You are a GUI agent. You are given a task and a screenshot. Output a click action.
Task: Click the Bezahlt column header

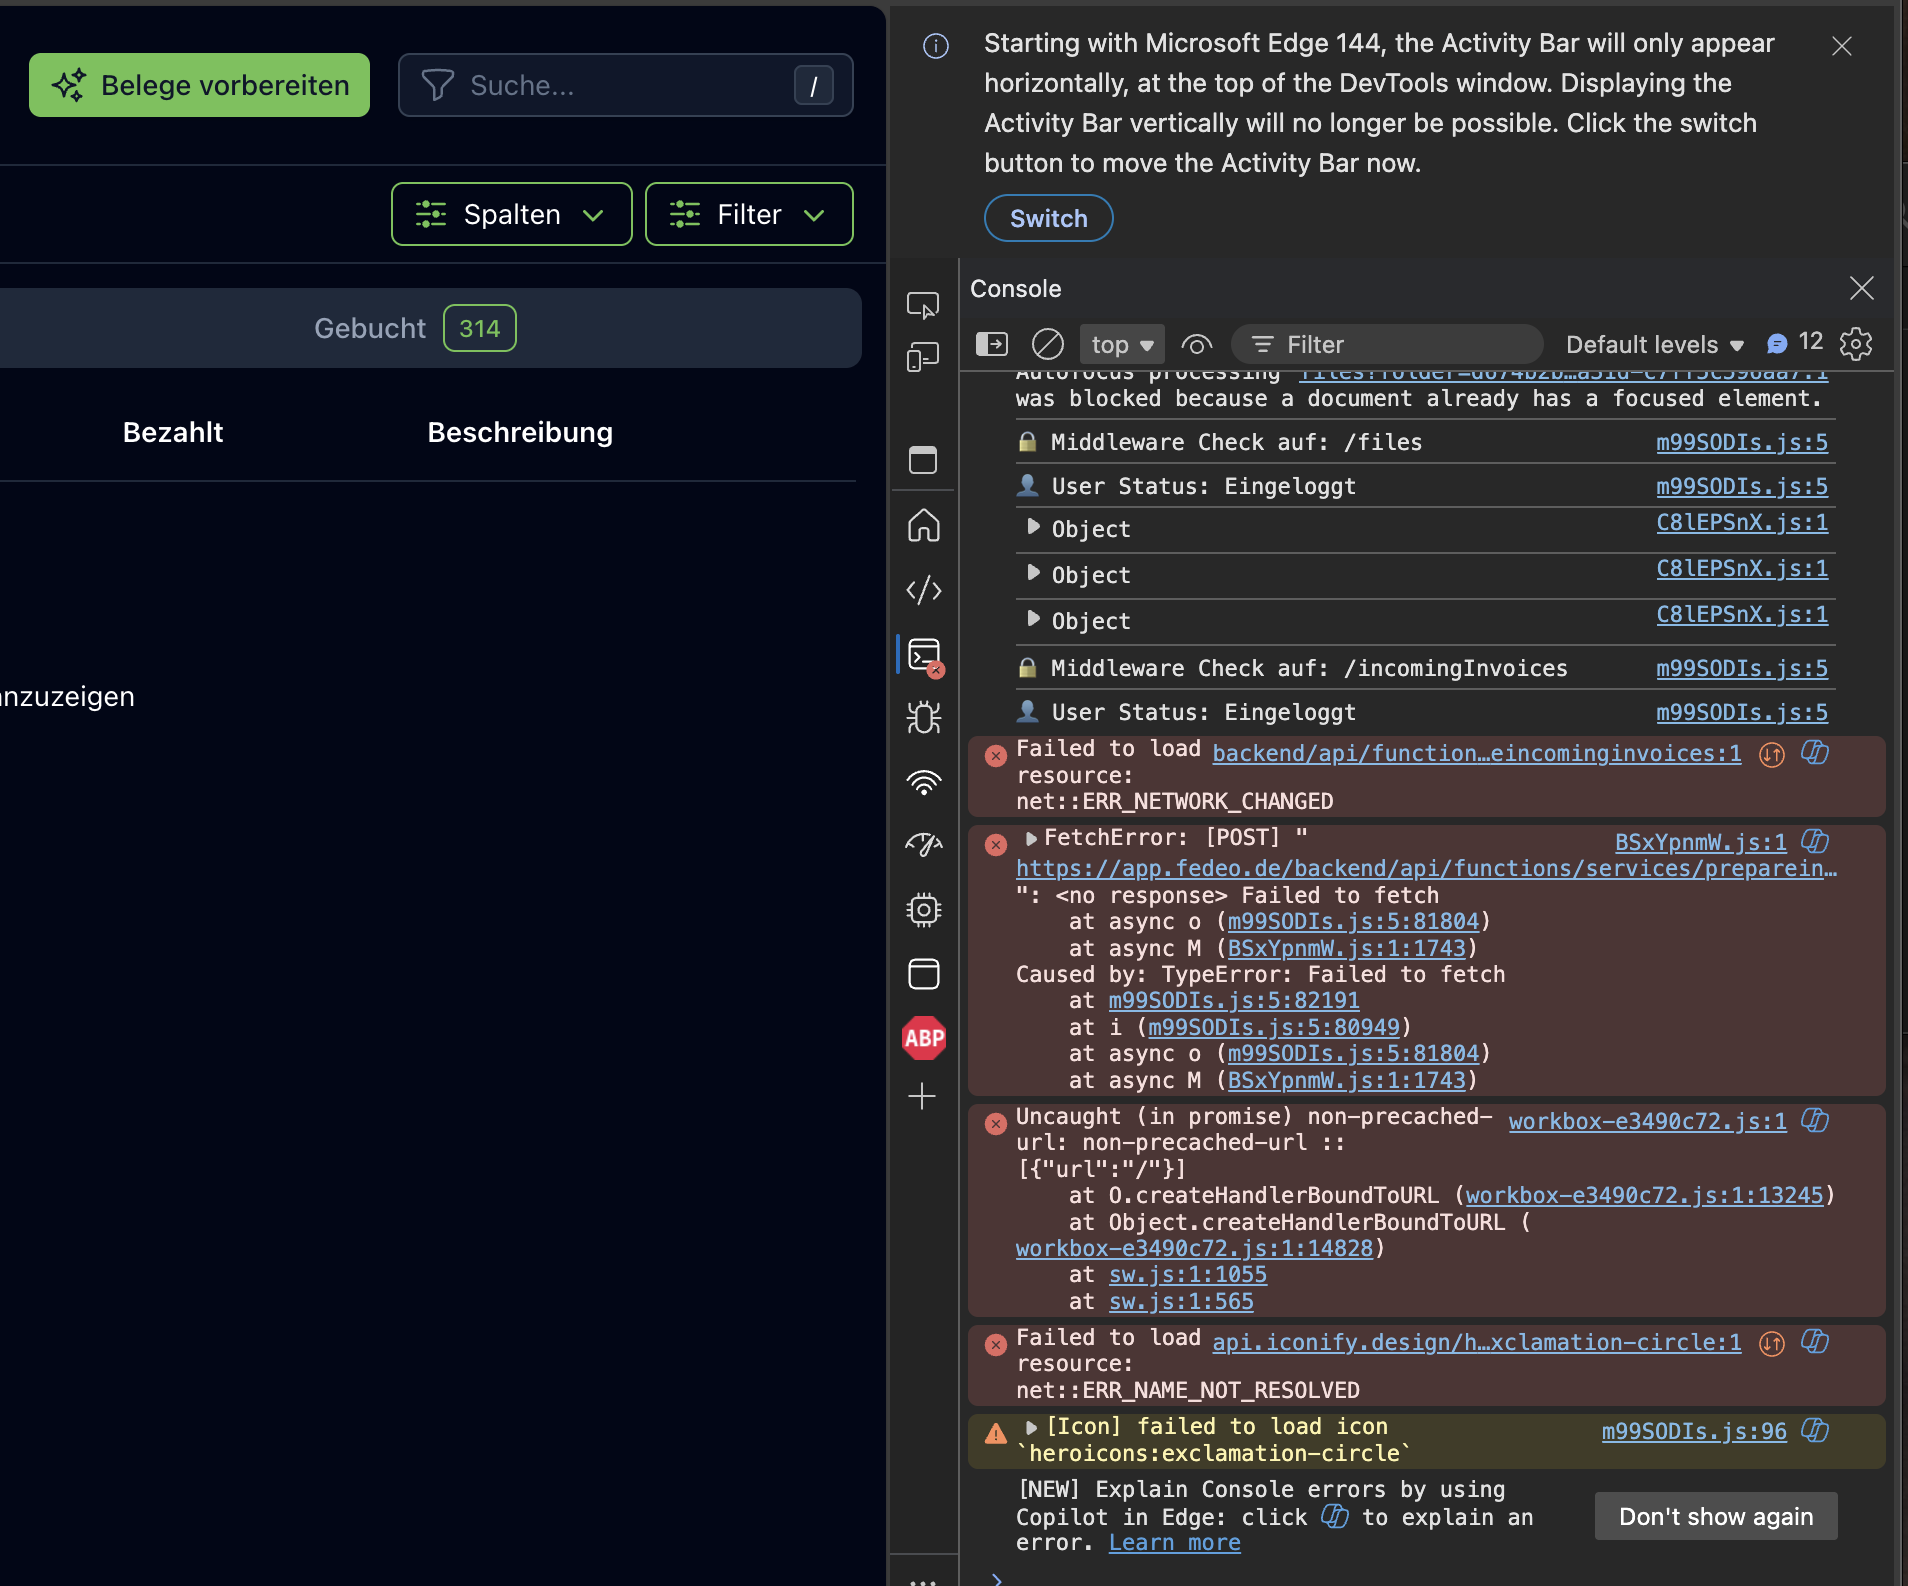(x=173, y=432)
